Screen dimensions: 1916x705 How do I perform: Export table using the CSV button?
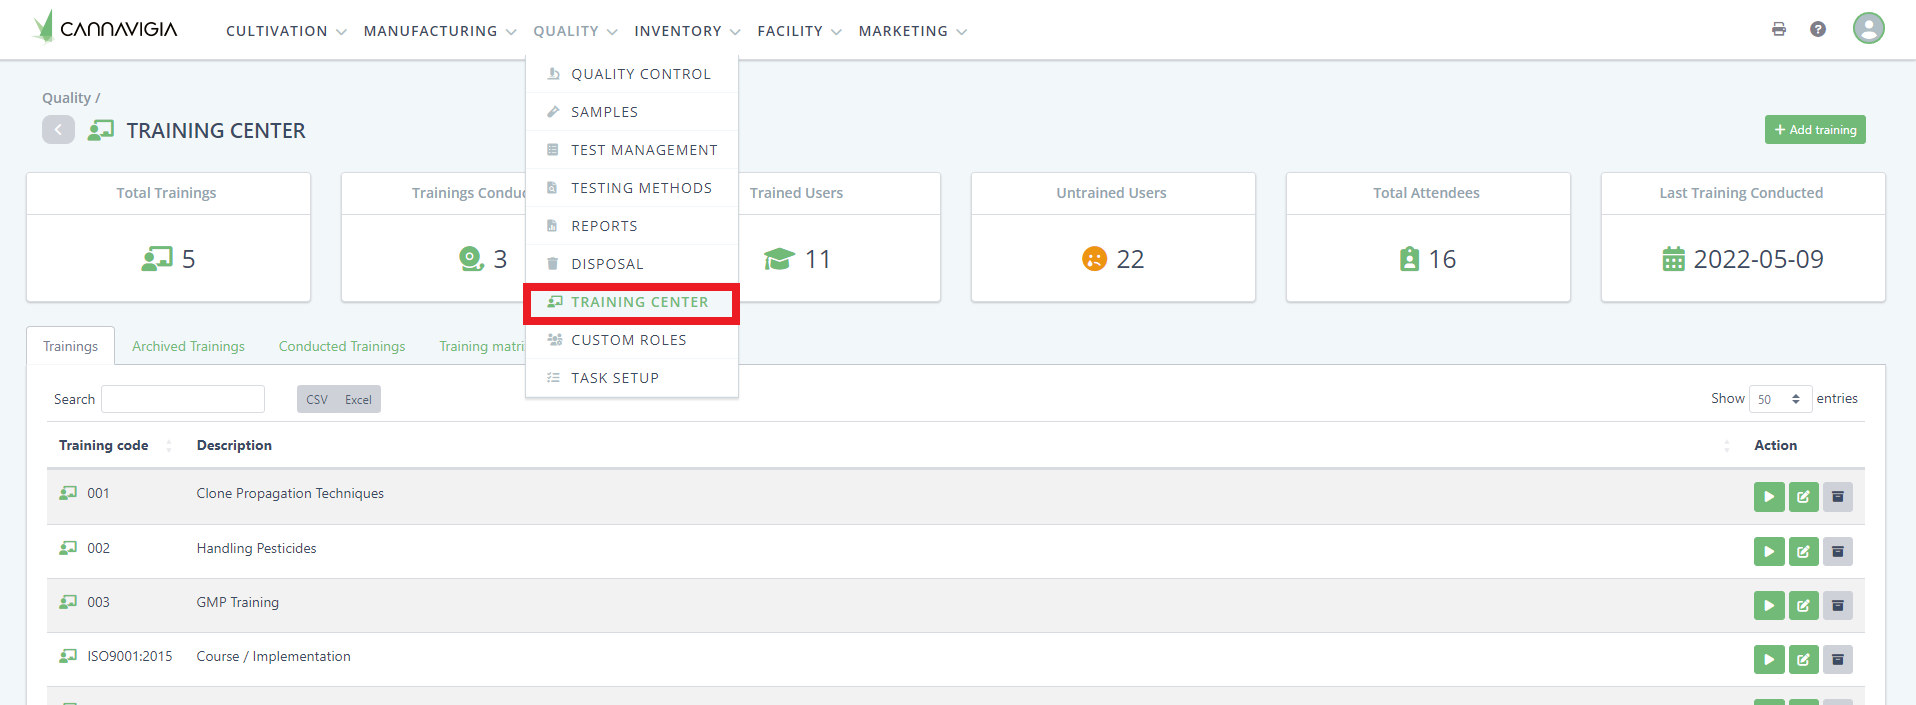pyautogui.click(x=317, y=399)
